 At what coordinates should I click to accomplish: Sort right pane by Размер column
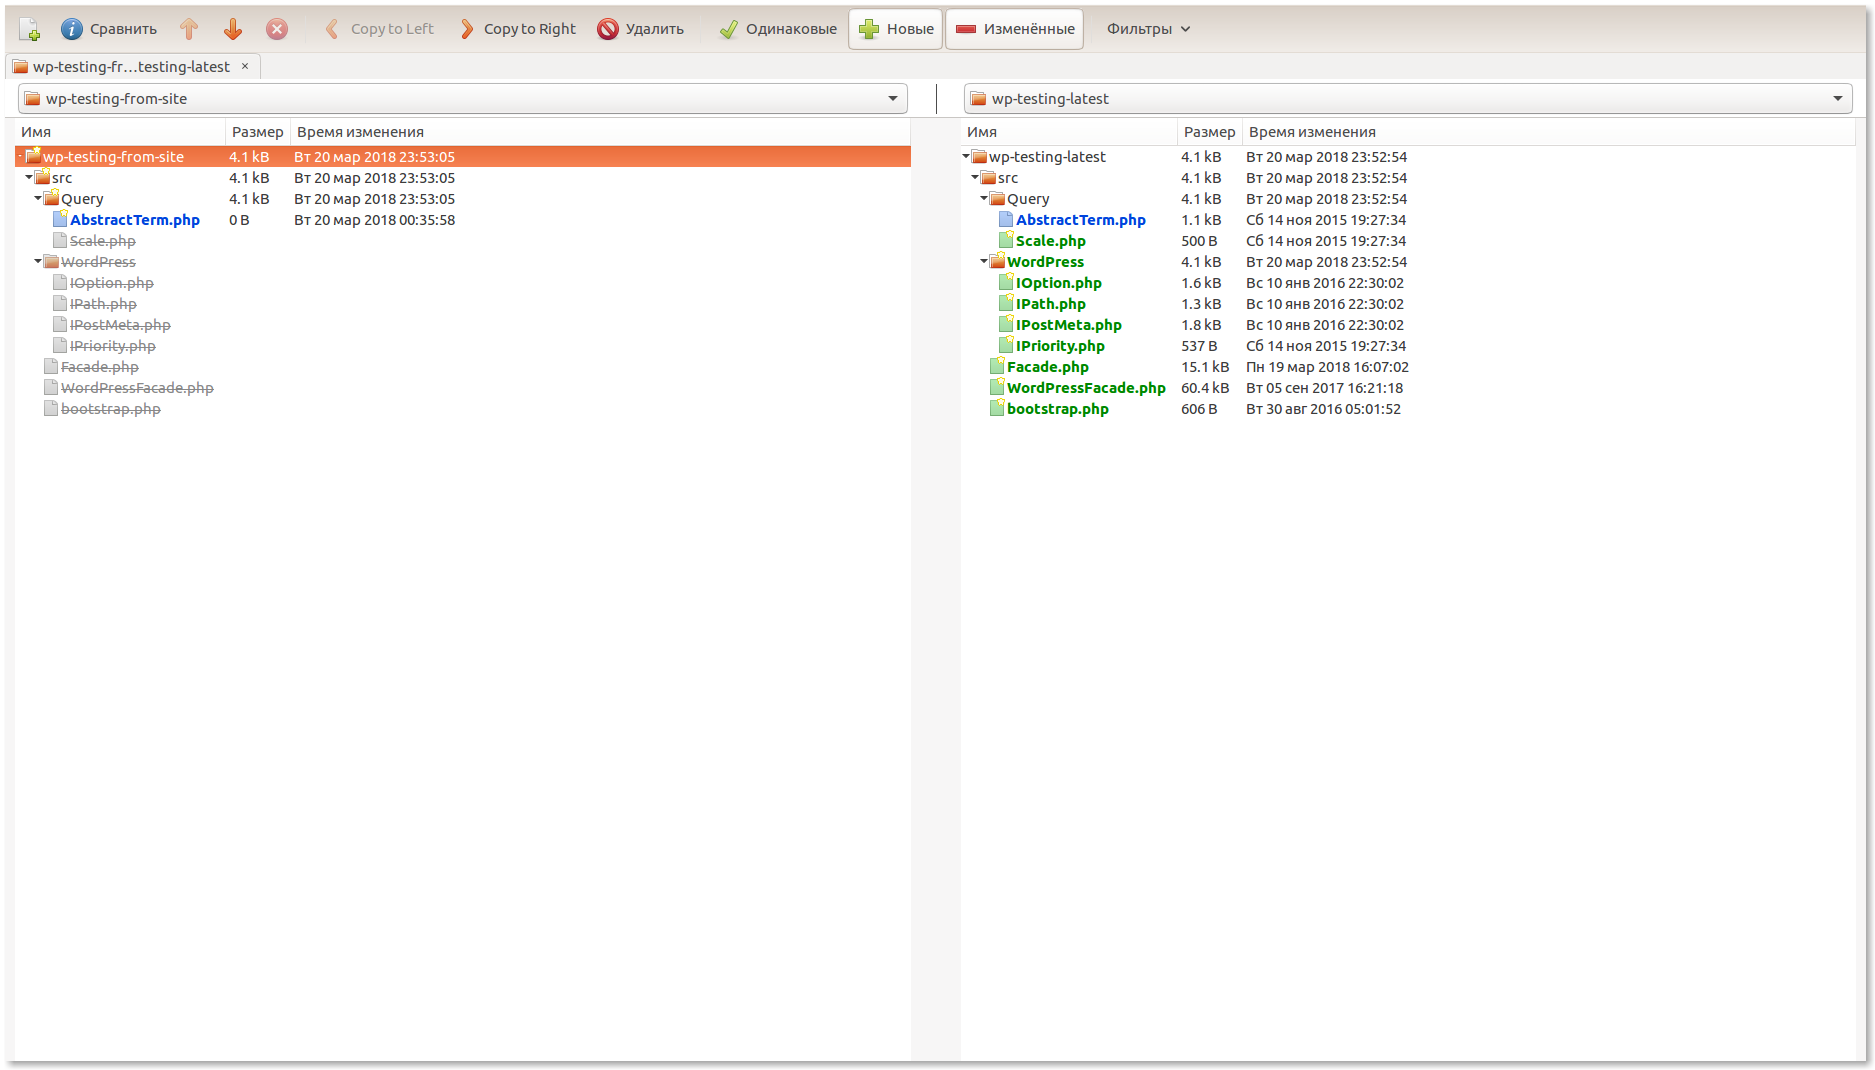1210,132
